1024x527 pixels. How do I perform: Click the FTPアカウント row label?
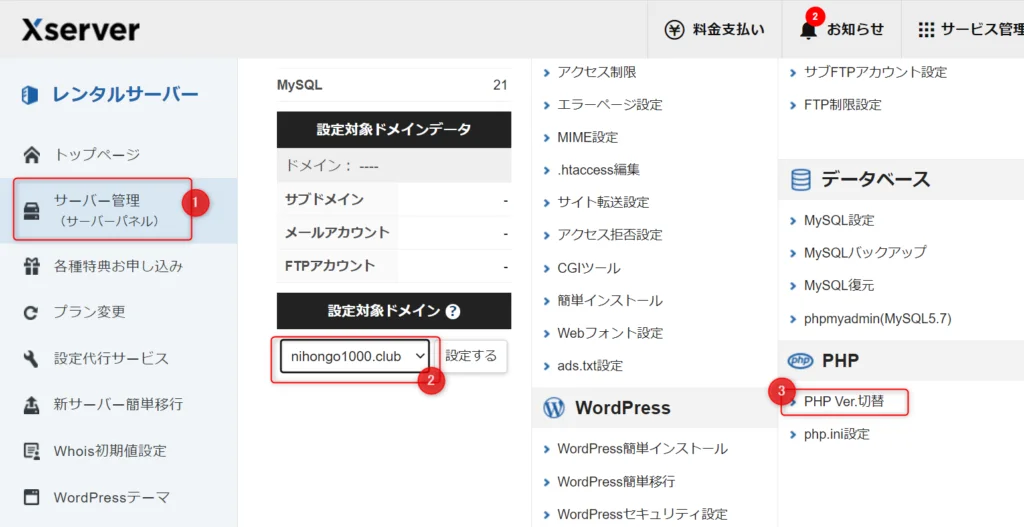pos(330,266)
